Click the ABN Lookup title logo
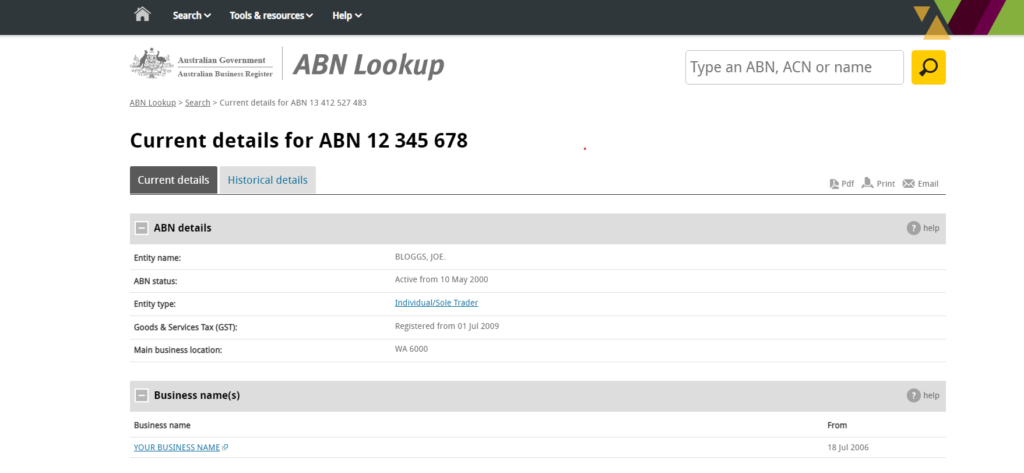Screen dimensions: 1024x473 pyautogui.click(x=368, y=65)
